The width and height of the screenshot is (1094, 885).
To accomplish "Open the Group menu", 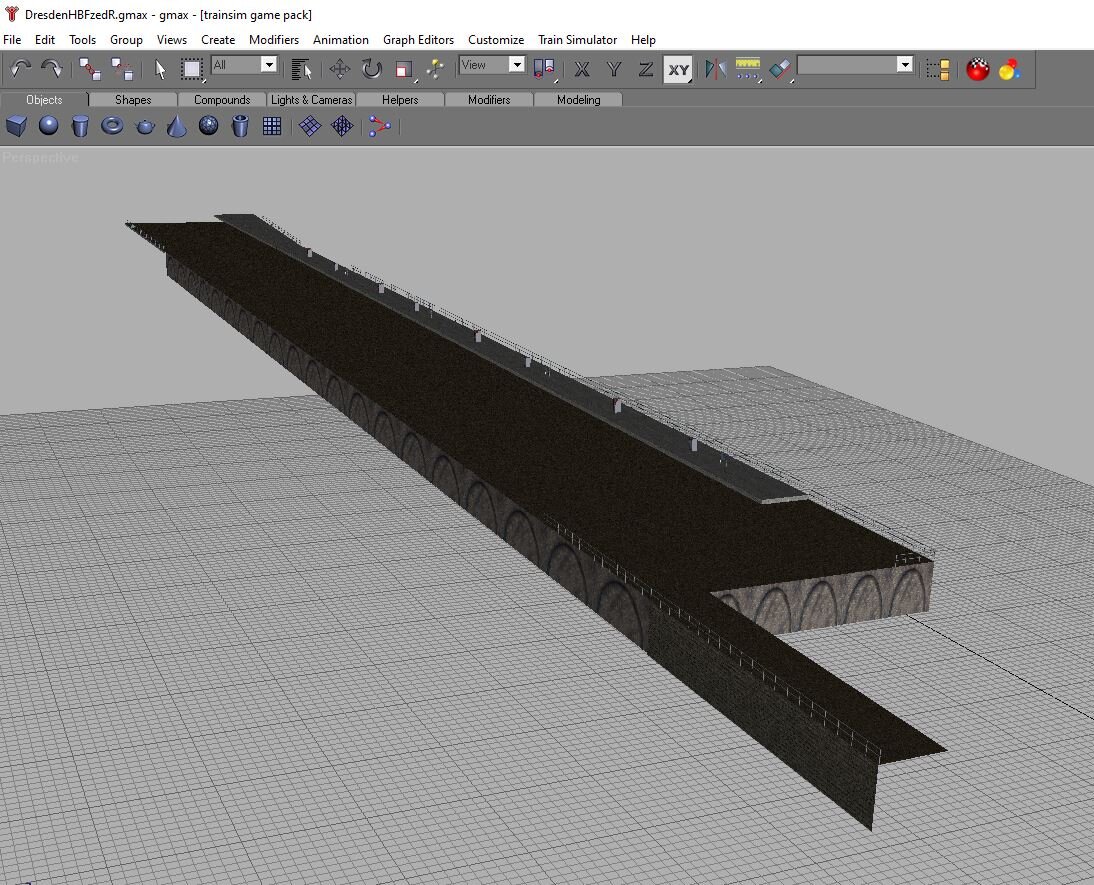I will coord(126,40).
